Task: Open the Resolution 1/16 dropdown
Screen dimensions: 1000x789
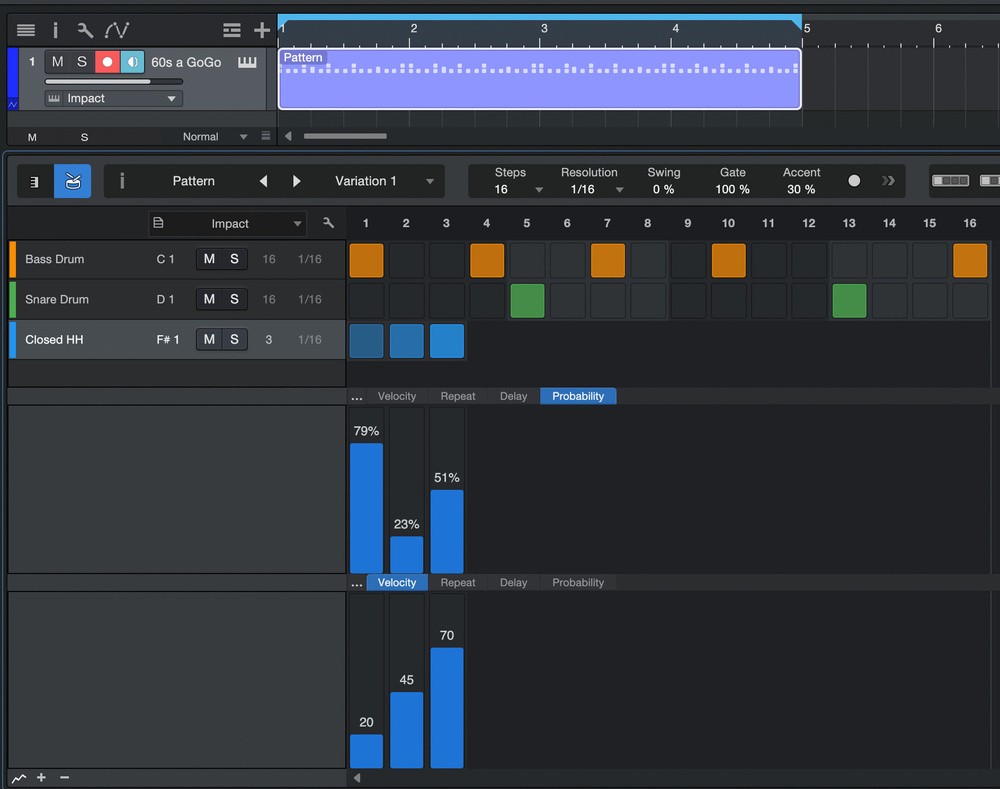Action: 619,189
